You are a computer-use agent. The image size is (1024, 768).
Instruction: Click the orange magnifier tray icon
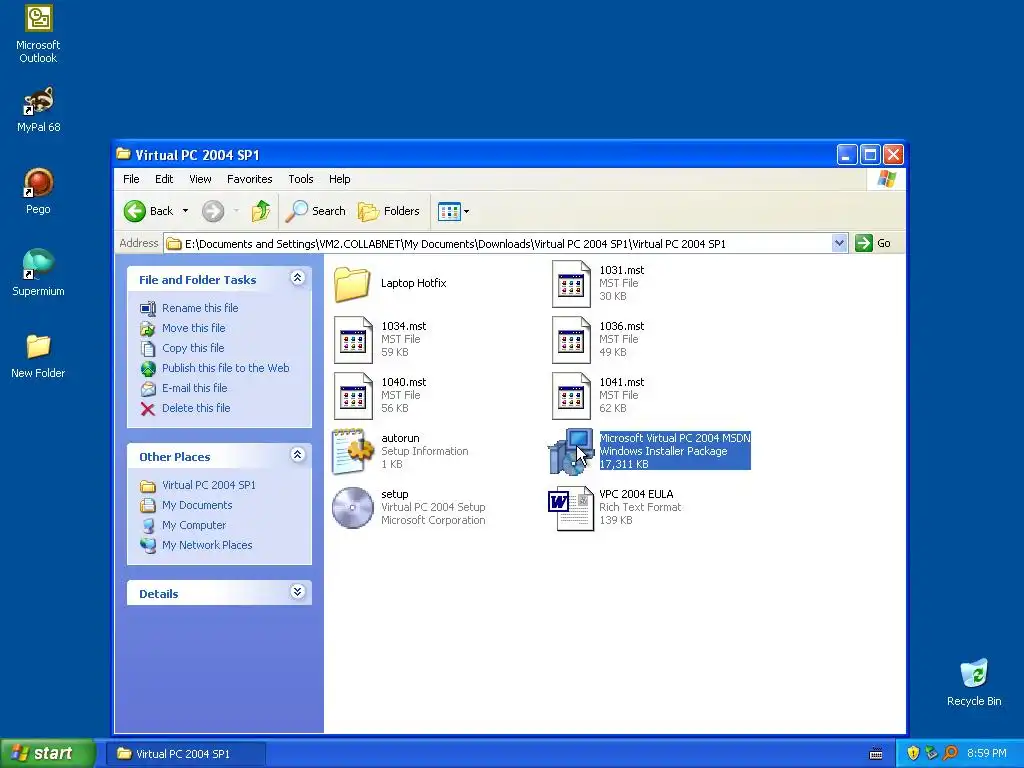click(950, 754)
